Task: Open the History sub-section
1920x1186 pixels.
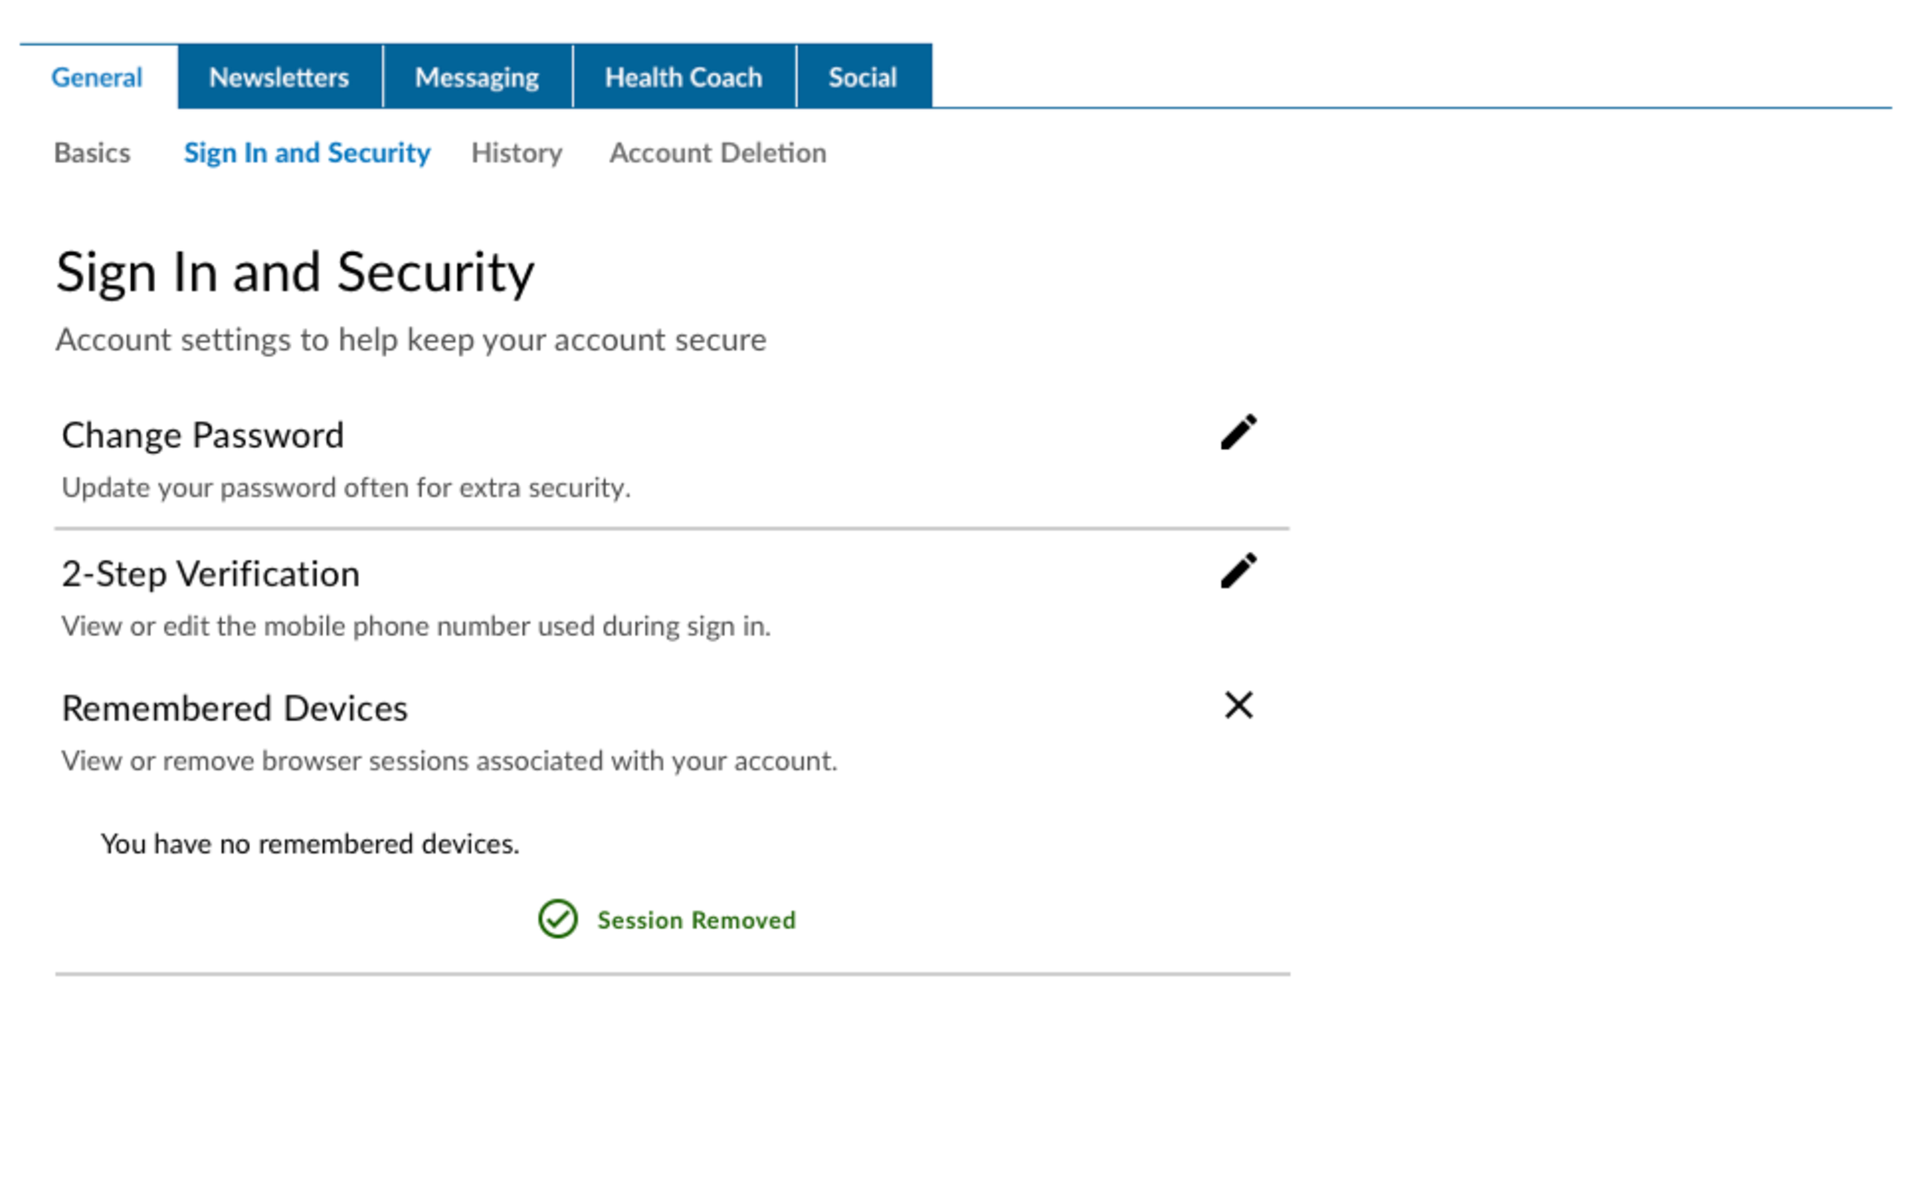Action: coord(517,153)
